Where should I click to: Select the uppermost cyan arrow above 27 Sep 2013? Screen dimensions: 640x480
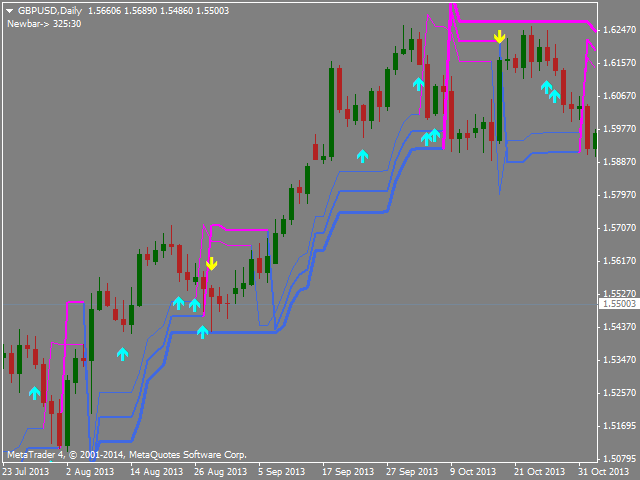tap(418, 84)
